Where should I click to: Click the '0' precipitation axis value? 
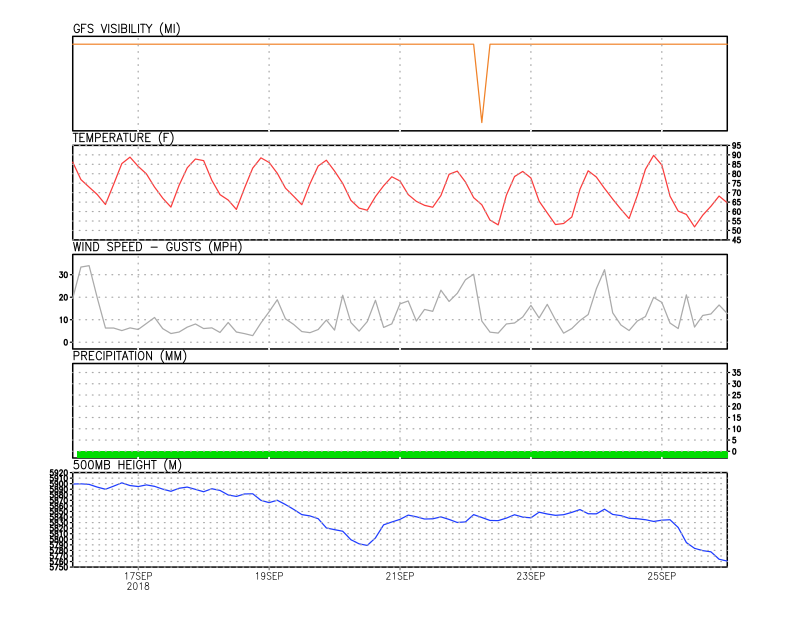click(x=734, y=452)
